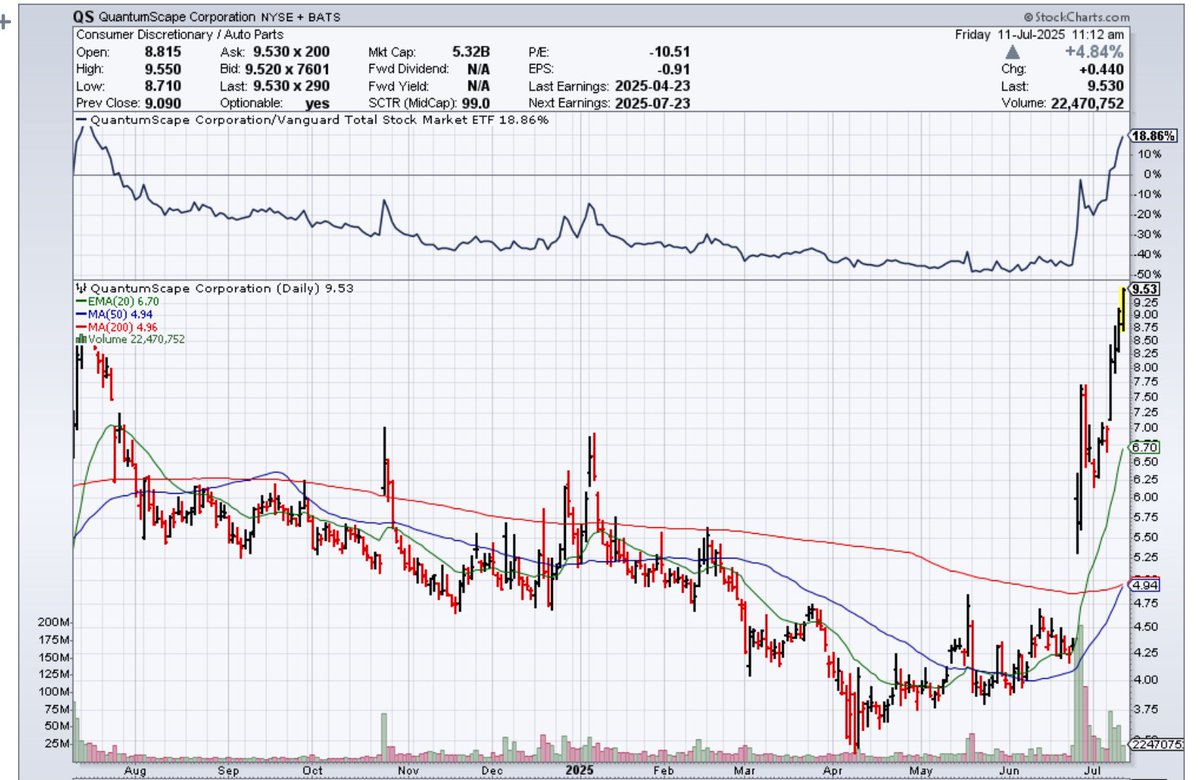Click the volume bars icon in the legend
1200x780 pixels.
[x=79, y=339]
